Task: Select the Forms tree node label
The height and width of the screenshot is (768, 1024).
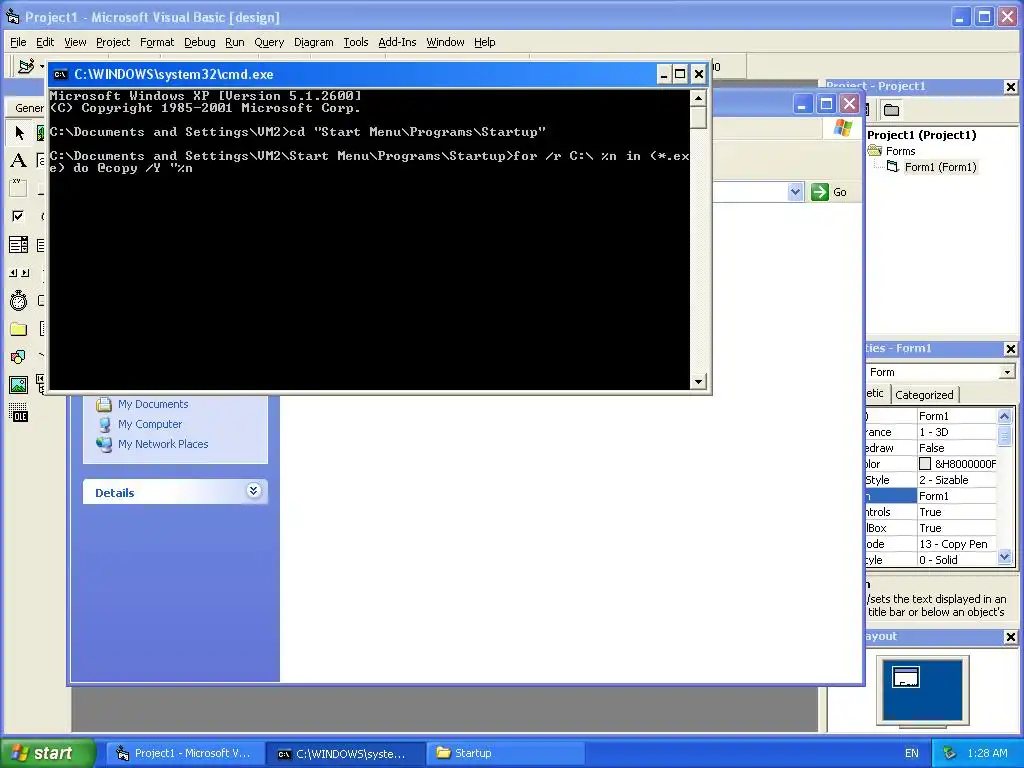Action: click(901, 151)
